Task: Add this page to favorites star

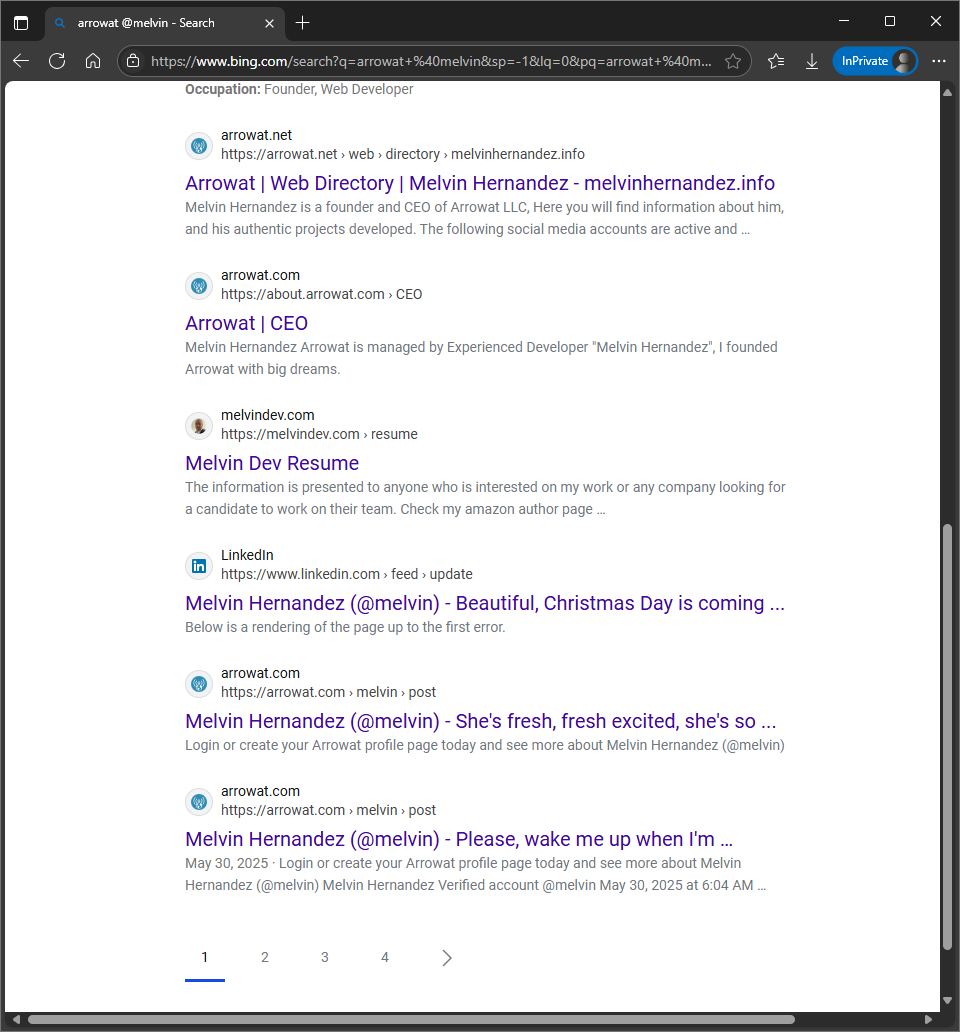Action: 732,61
